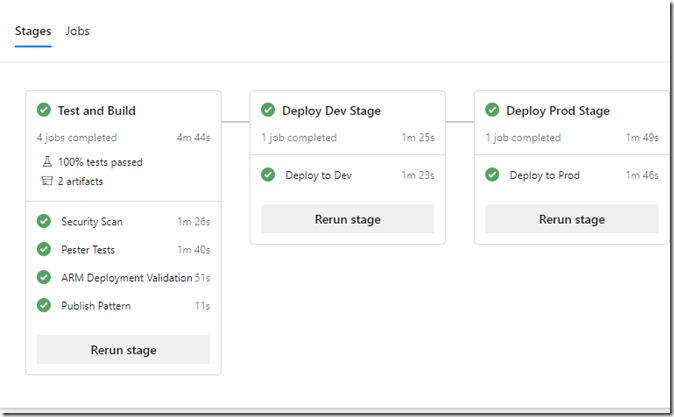Switch to the Jobs tab

[x=77, y=31]
